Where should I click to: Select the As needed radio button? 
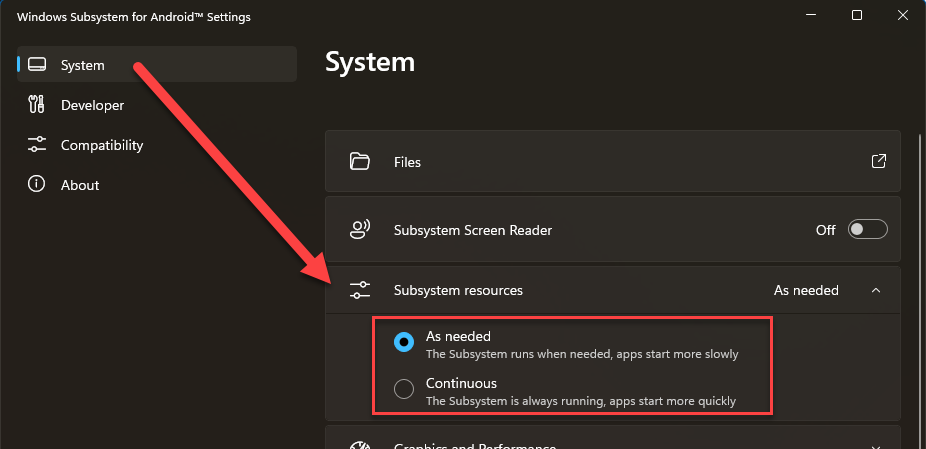pos(404,343)
